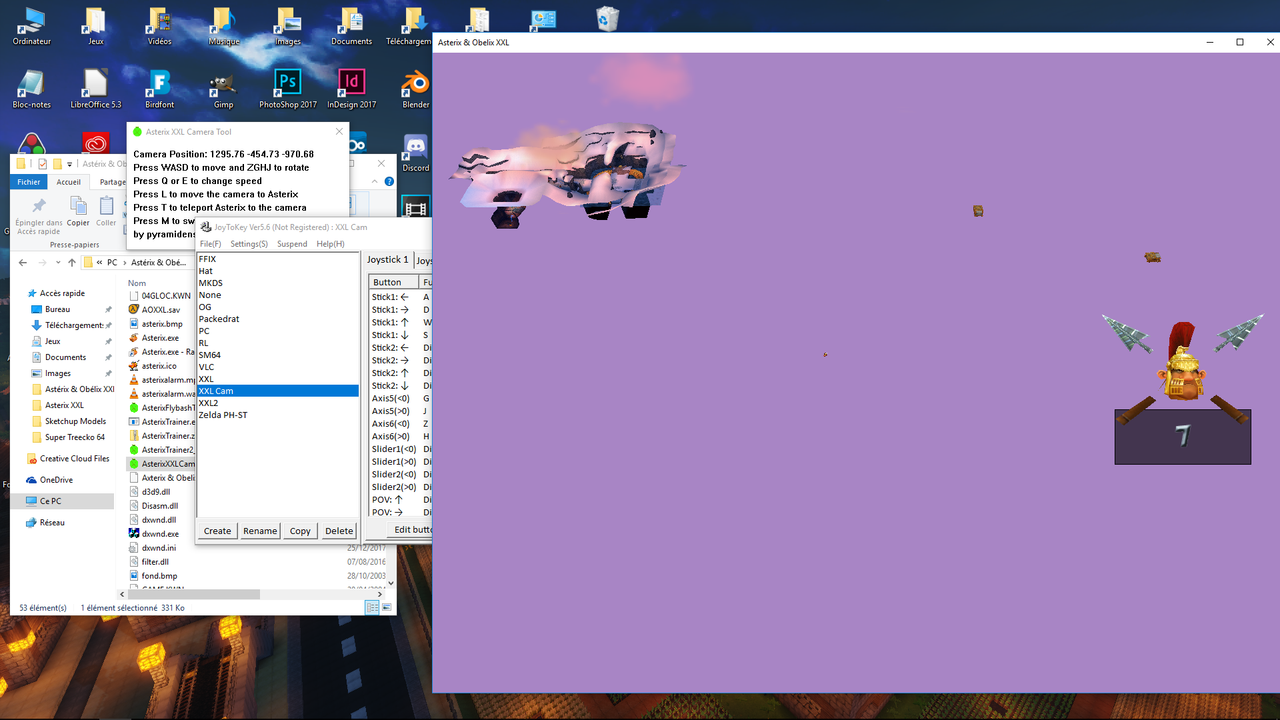The image size is (1280, 720).
Task: Open JoyToKey File(F) menu
Action: pos(210,244)
